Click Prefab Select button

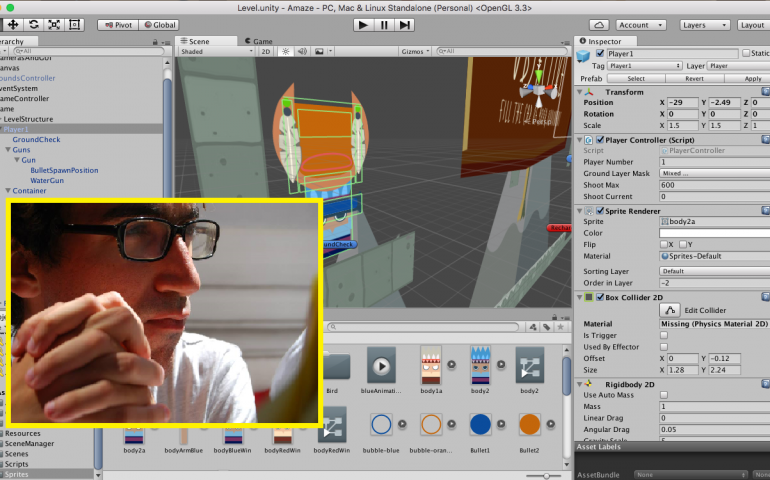point(636,79)
